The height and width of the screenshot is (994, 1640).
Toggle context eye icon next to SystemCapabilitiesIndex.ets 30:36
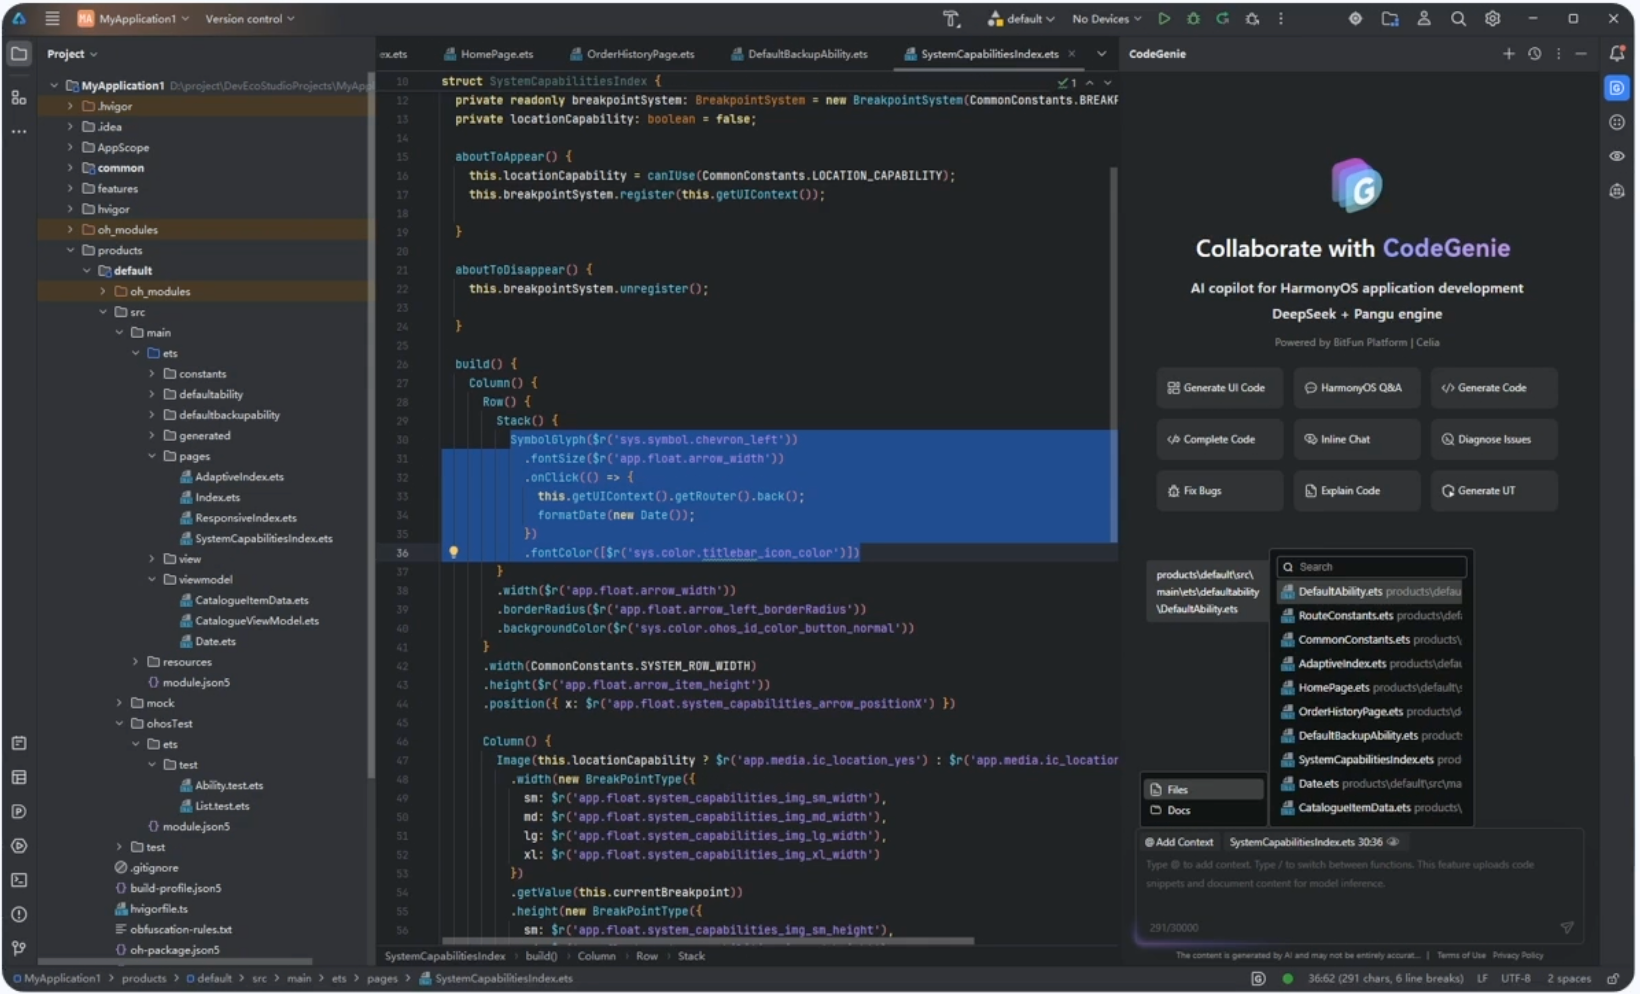1393,842
